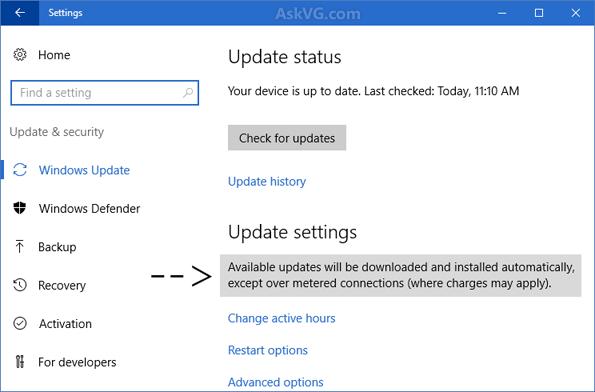Screen dimensions: 595x392
Task: Click the For developers tools icon
Action: [20, 362]
